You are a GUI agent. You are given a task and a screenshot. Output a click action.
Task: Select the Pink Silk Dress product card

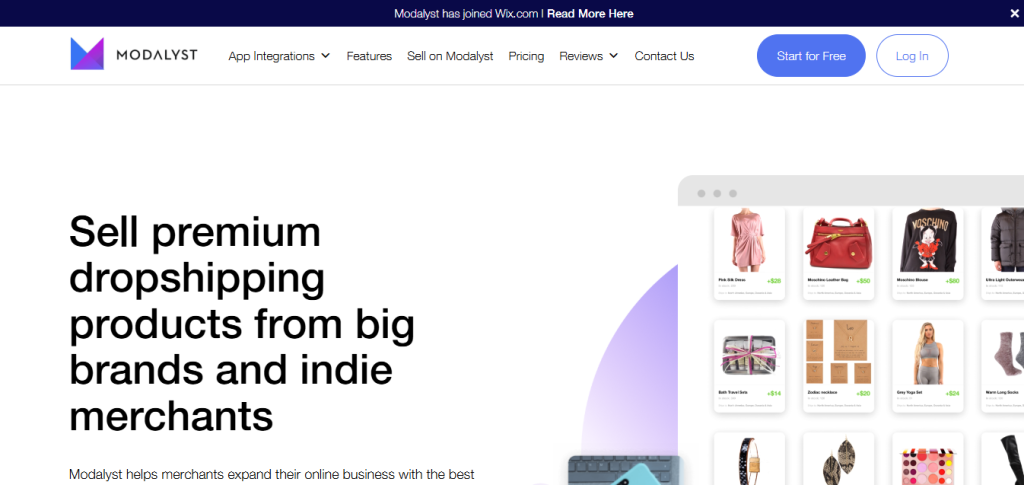pyautogui.click(x=749, y=253)
